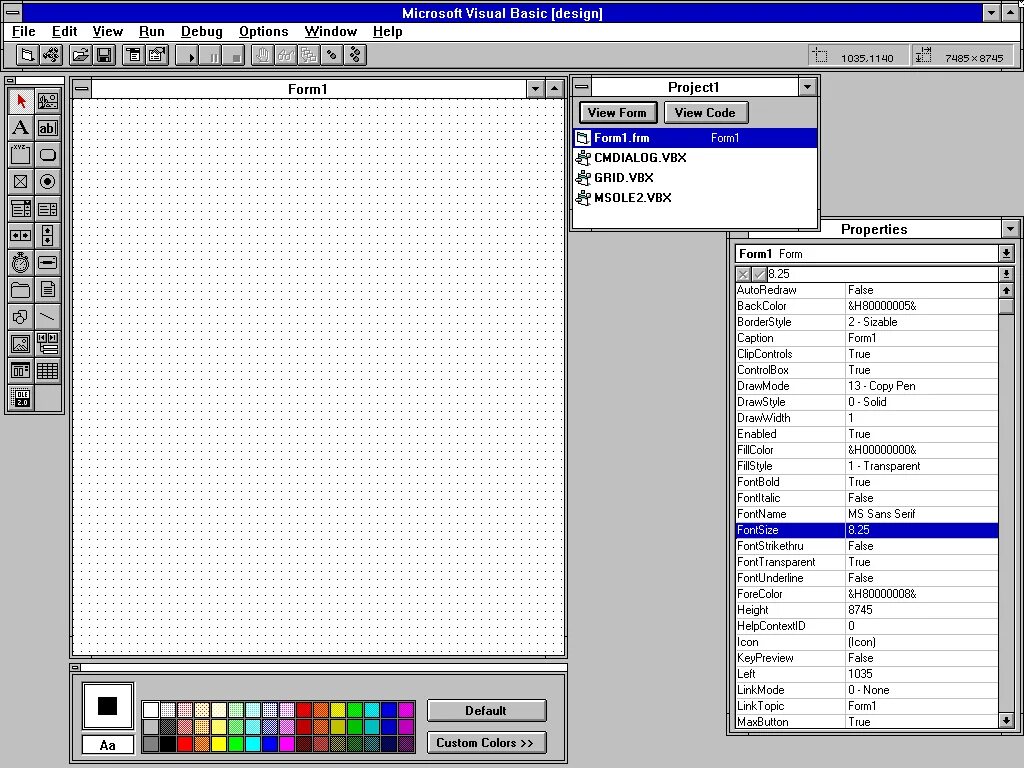
Task: Click the Open Project folder icon
Action: click(x=80, y=56)
